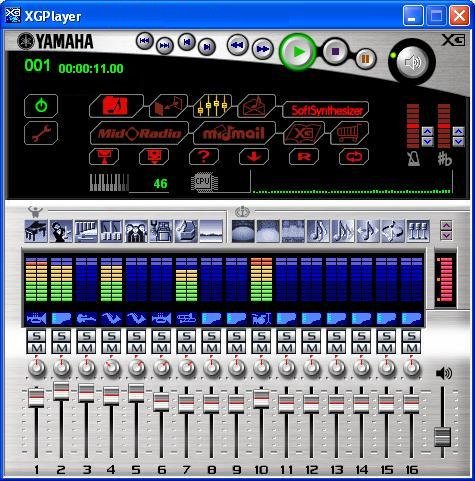Click the fast-forward transport button
Screen dimensions: 475x481
[x=263, y=49]
